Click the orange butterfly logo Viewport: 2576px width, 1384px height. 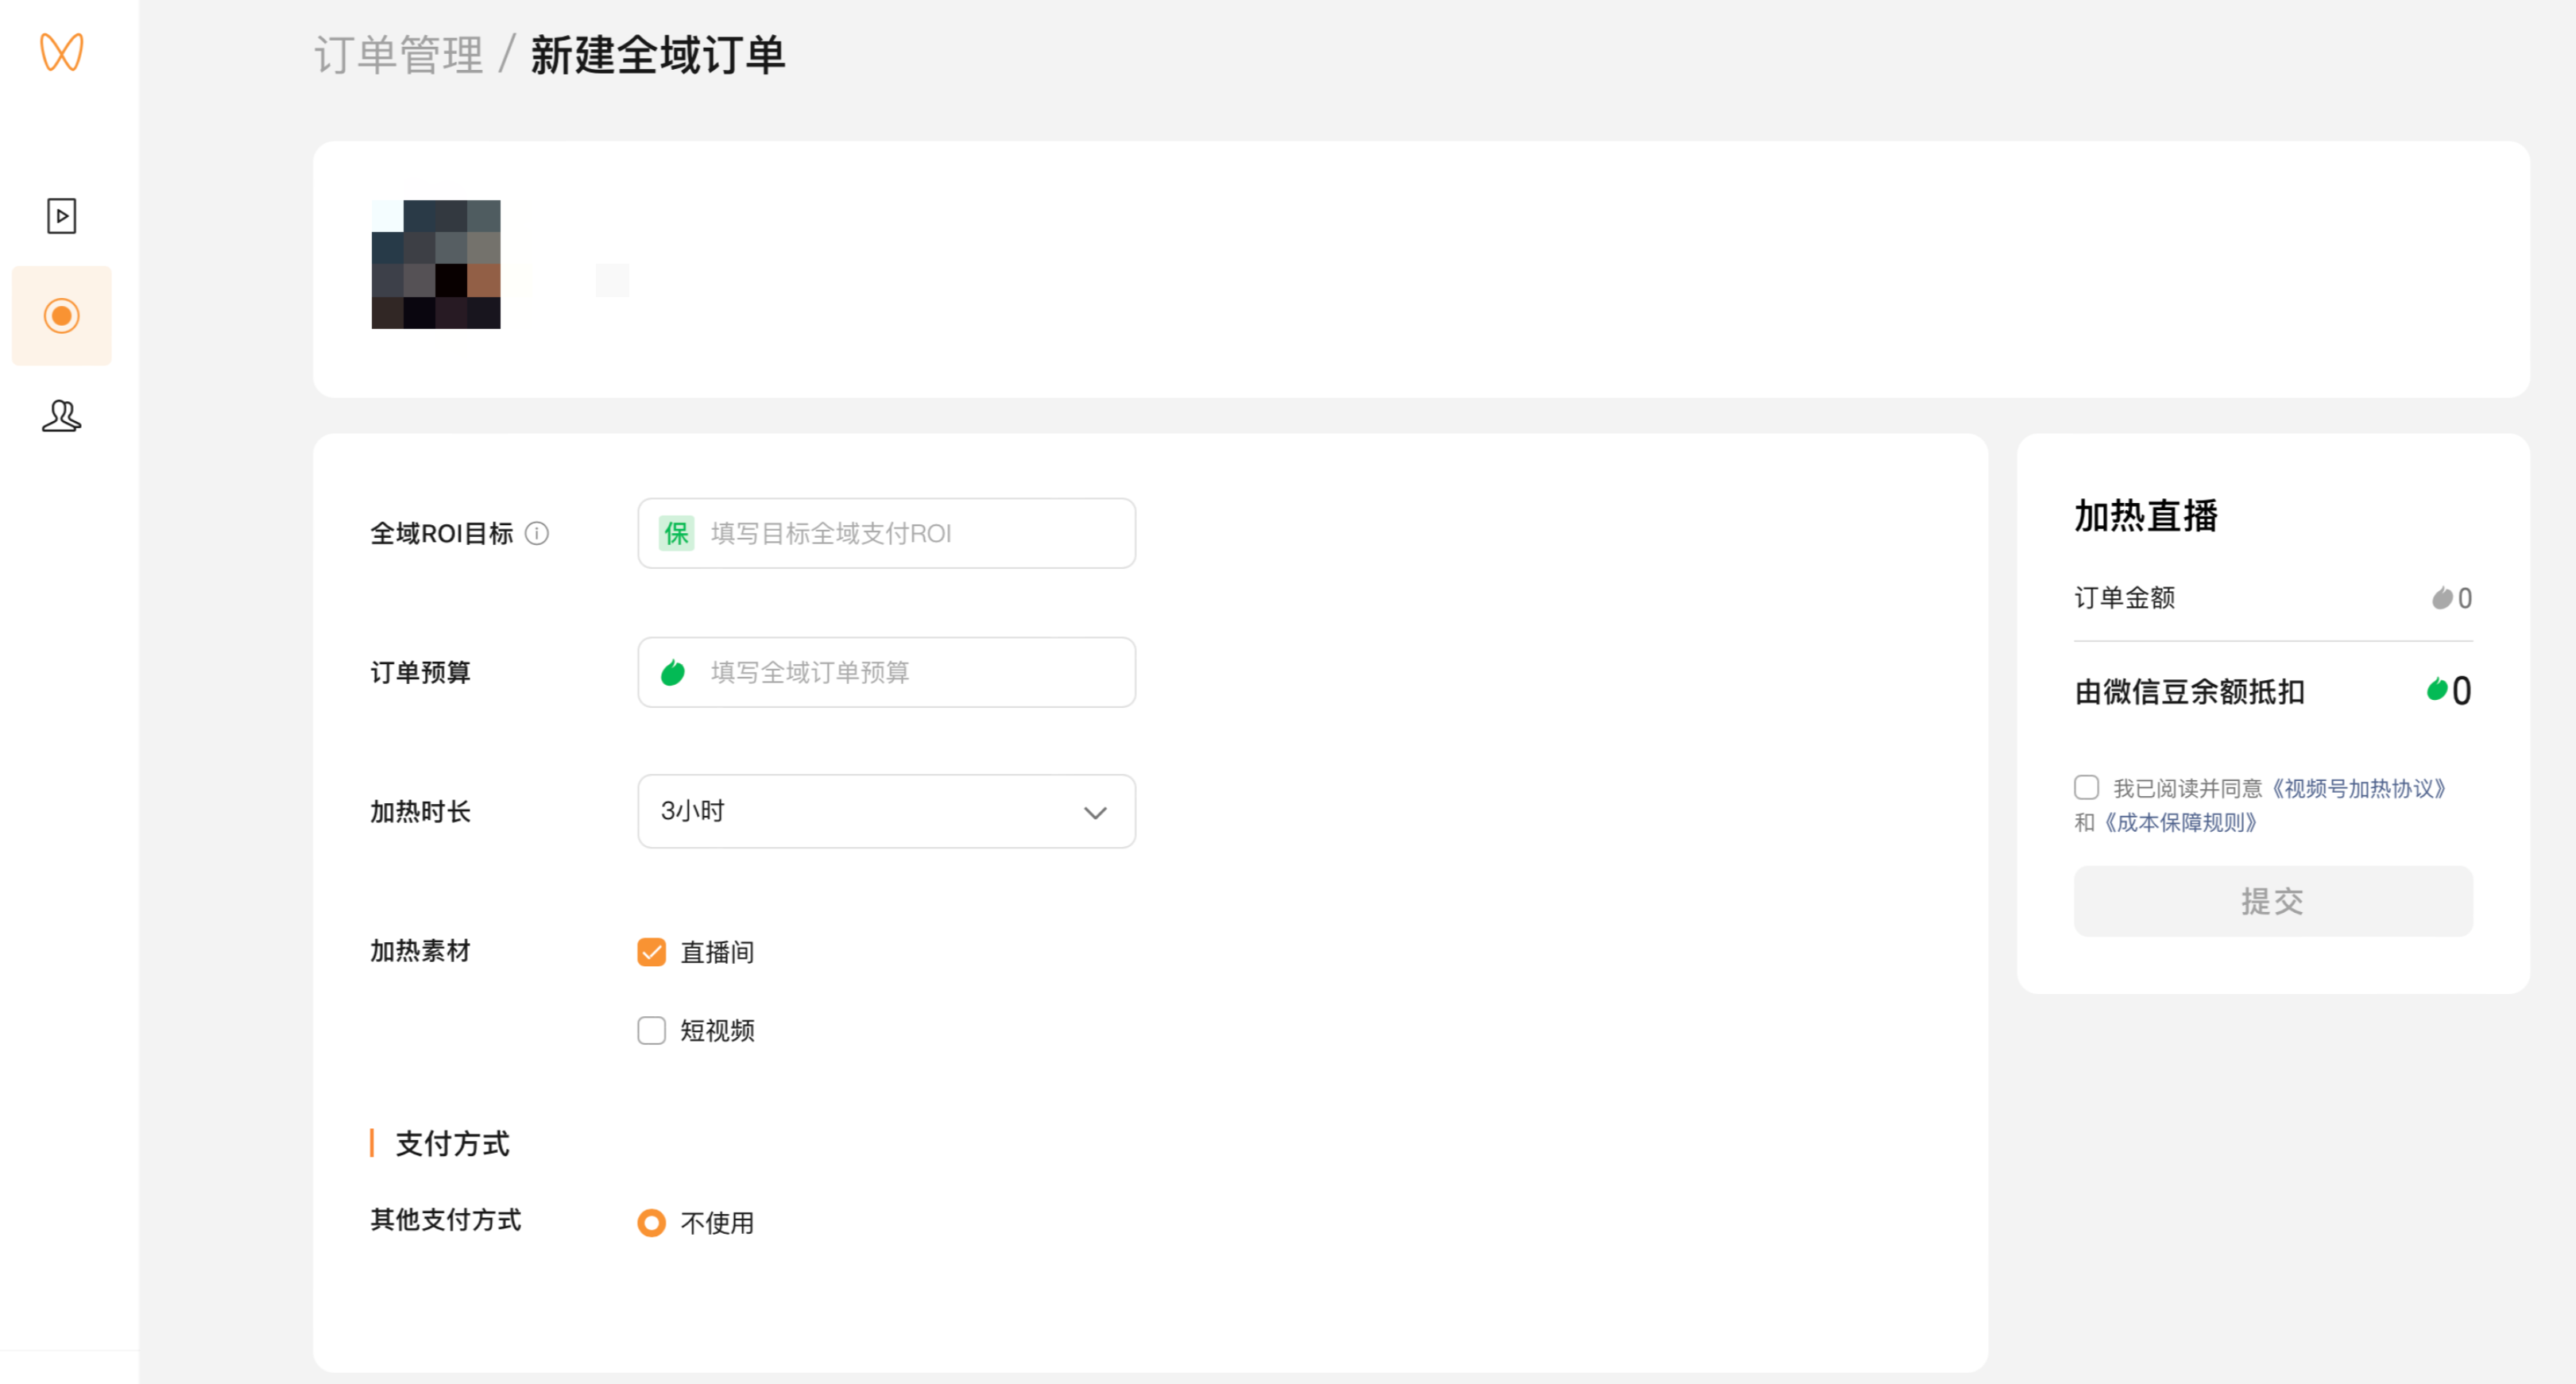coord(61,52)
